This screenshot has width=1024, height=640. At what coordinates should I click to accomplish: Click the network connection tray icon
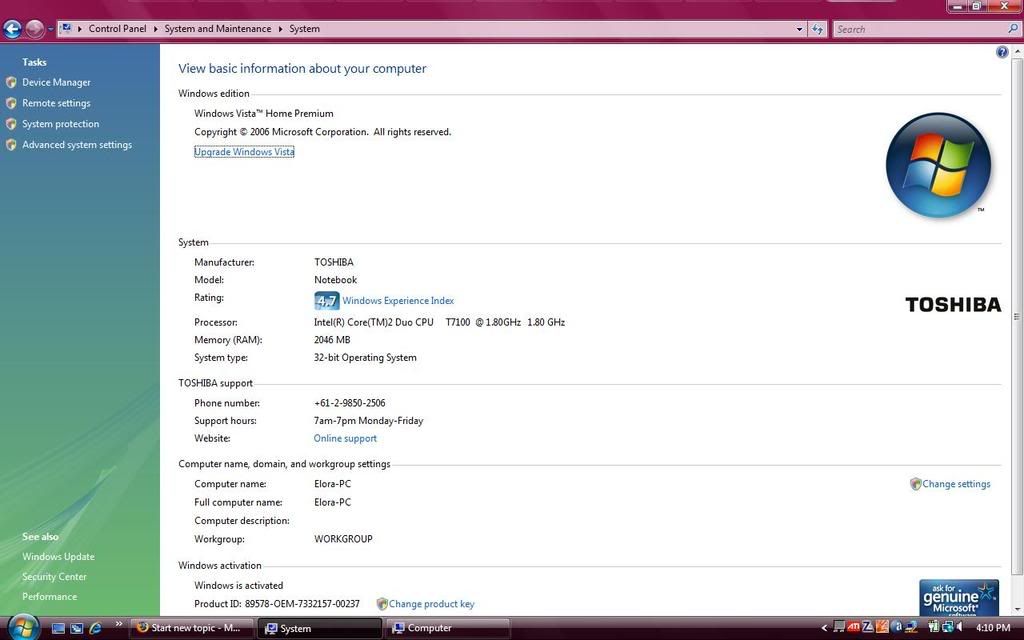(948, 627)
